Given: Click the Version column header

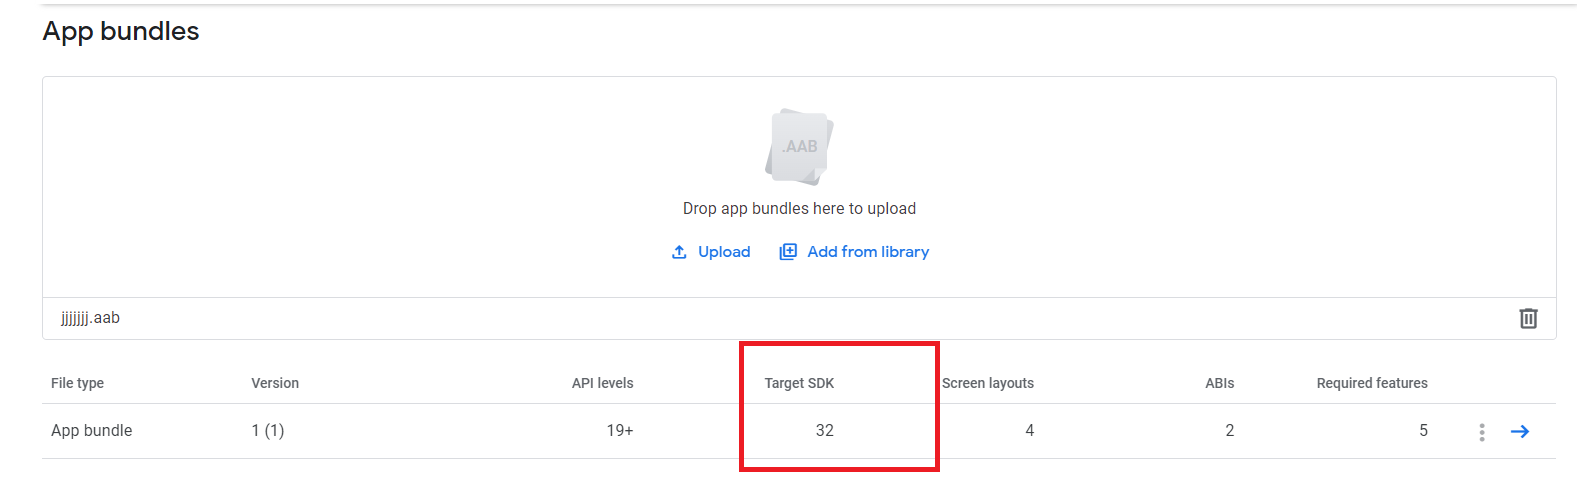Looking at the screenshot, I should (x=275, y=383).
